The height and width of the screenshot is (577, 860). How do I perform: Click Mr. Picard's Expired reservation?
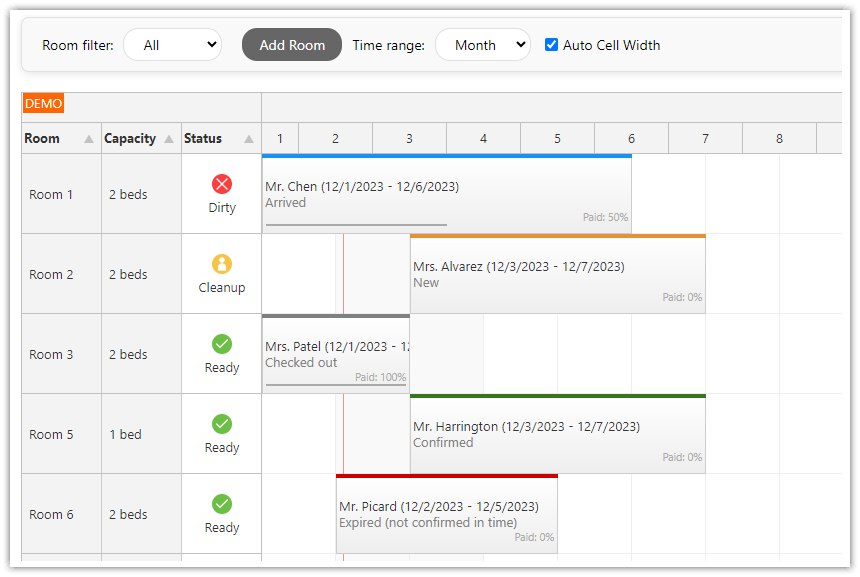(446, 514)
